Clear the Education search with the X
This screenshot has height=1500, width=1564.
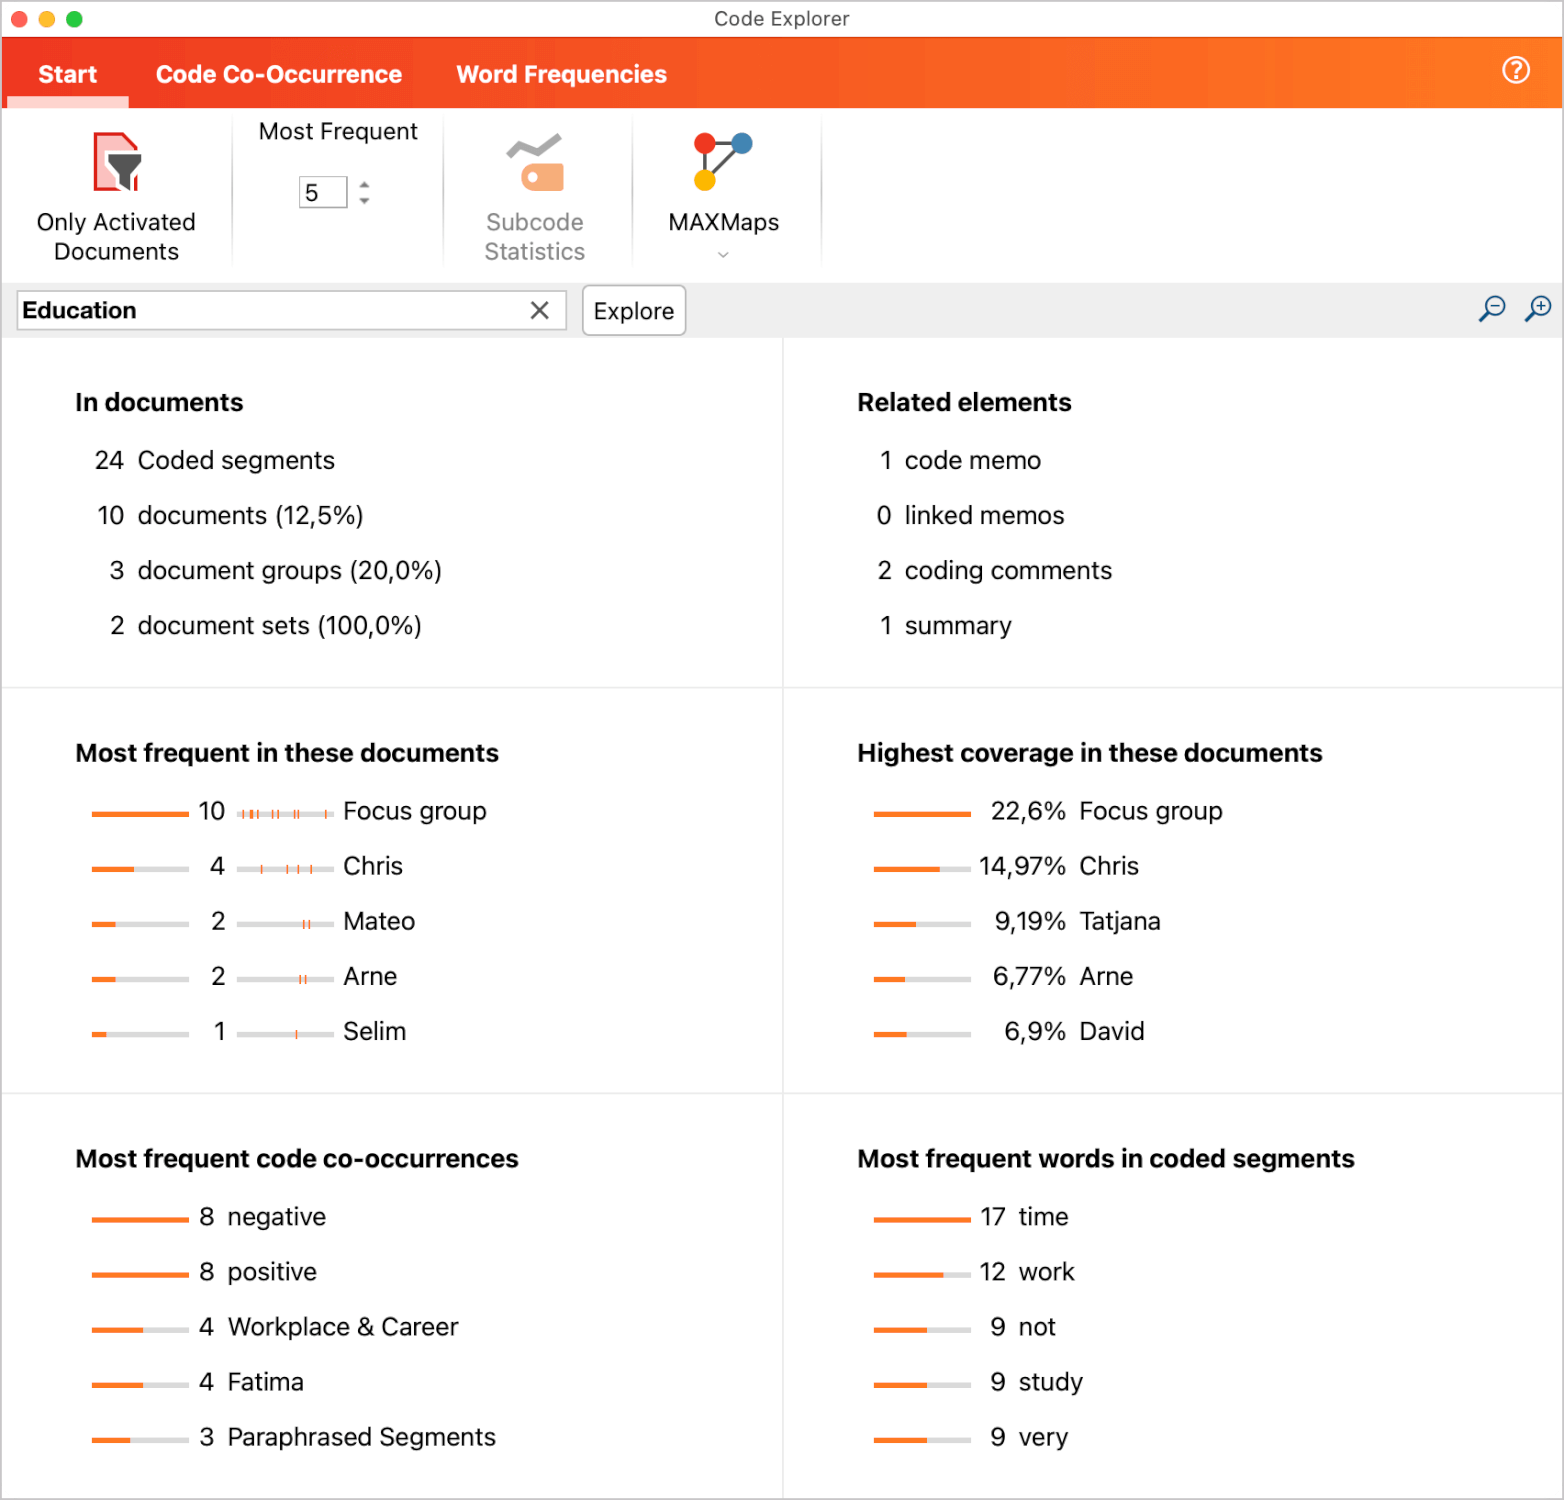click(x=540, y=310)
